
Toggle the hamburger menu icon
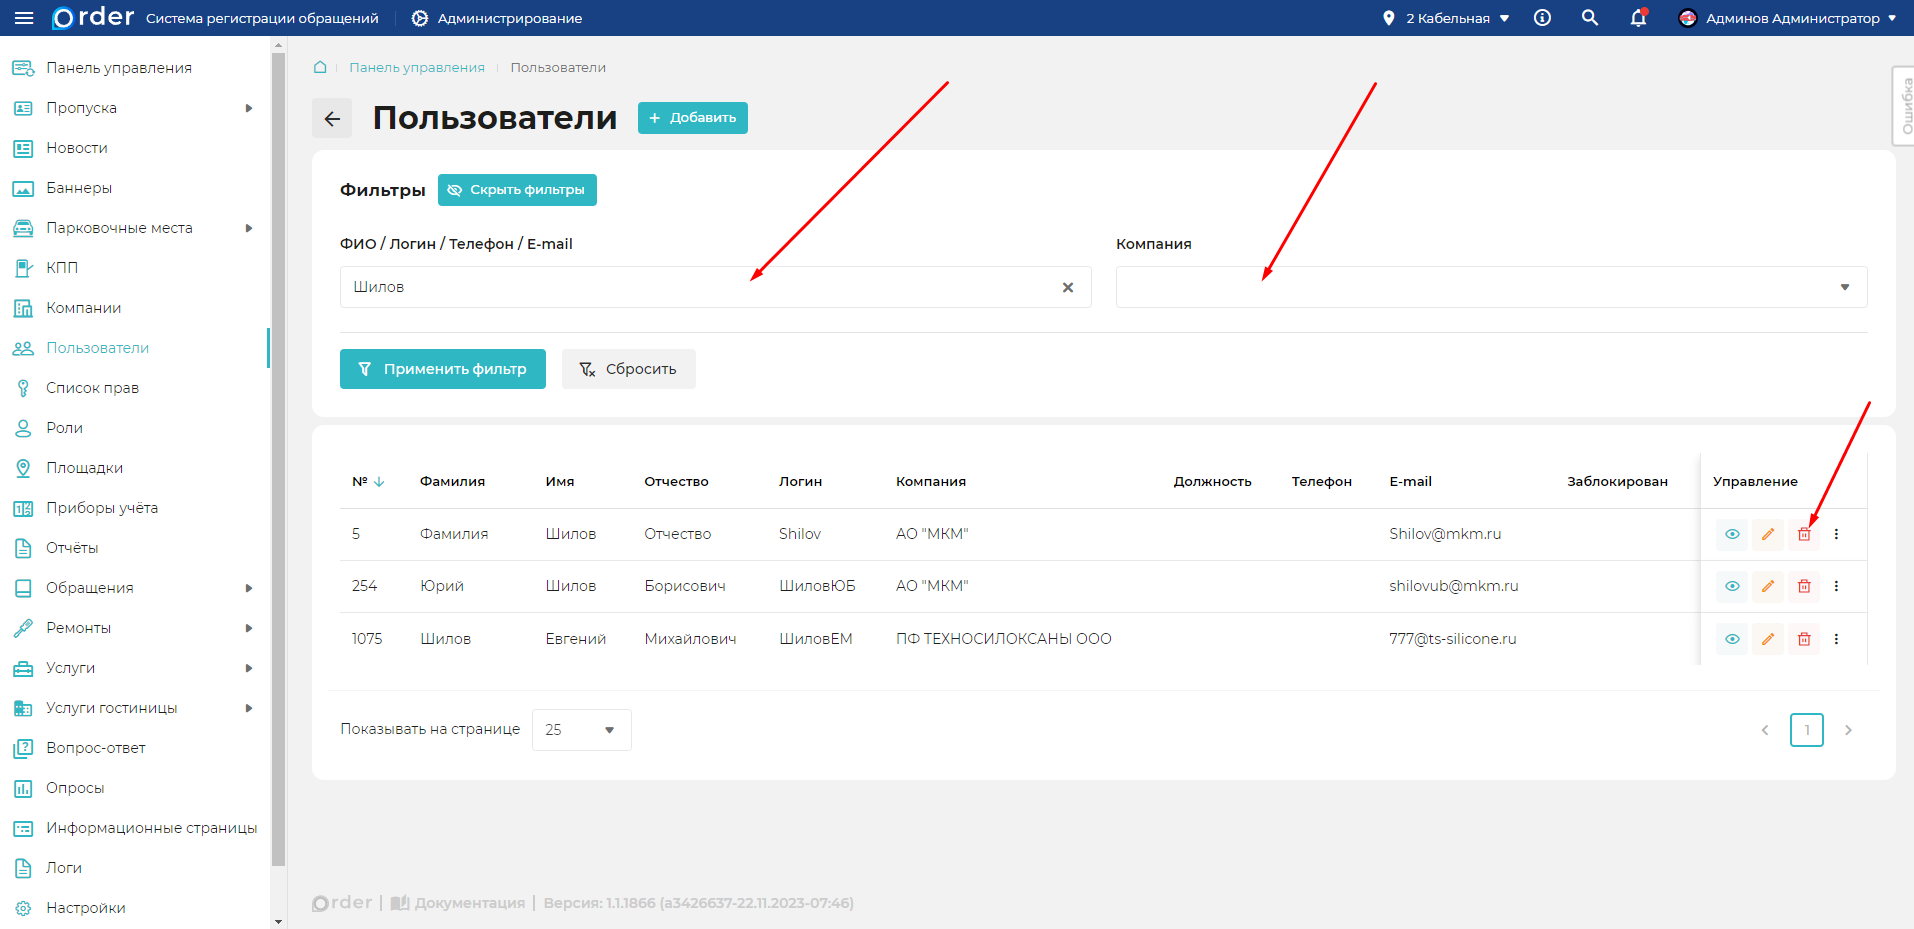point(24,18)
